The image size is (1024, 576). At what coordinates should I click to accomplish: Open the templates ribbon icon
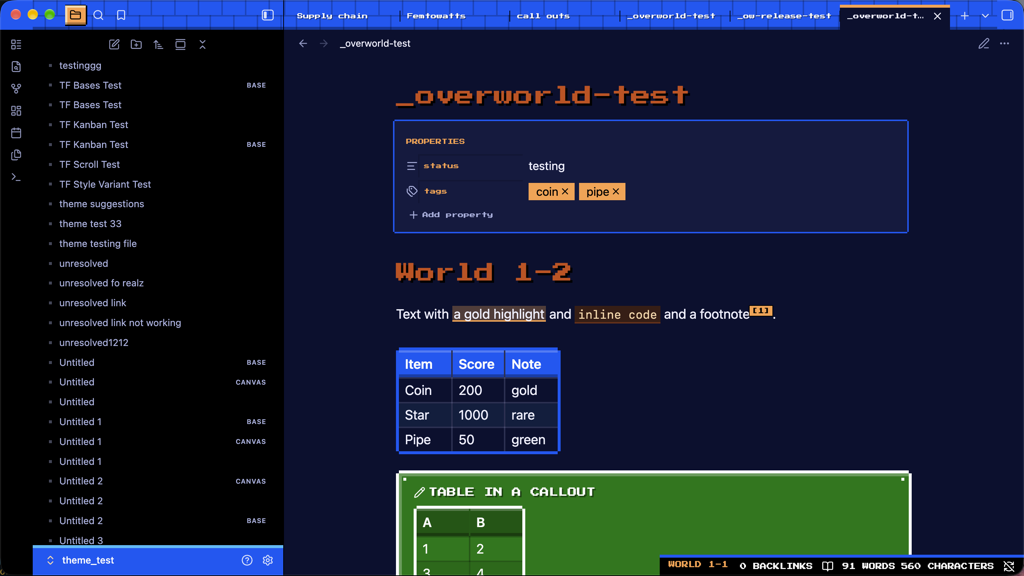coord(16,155)
